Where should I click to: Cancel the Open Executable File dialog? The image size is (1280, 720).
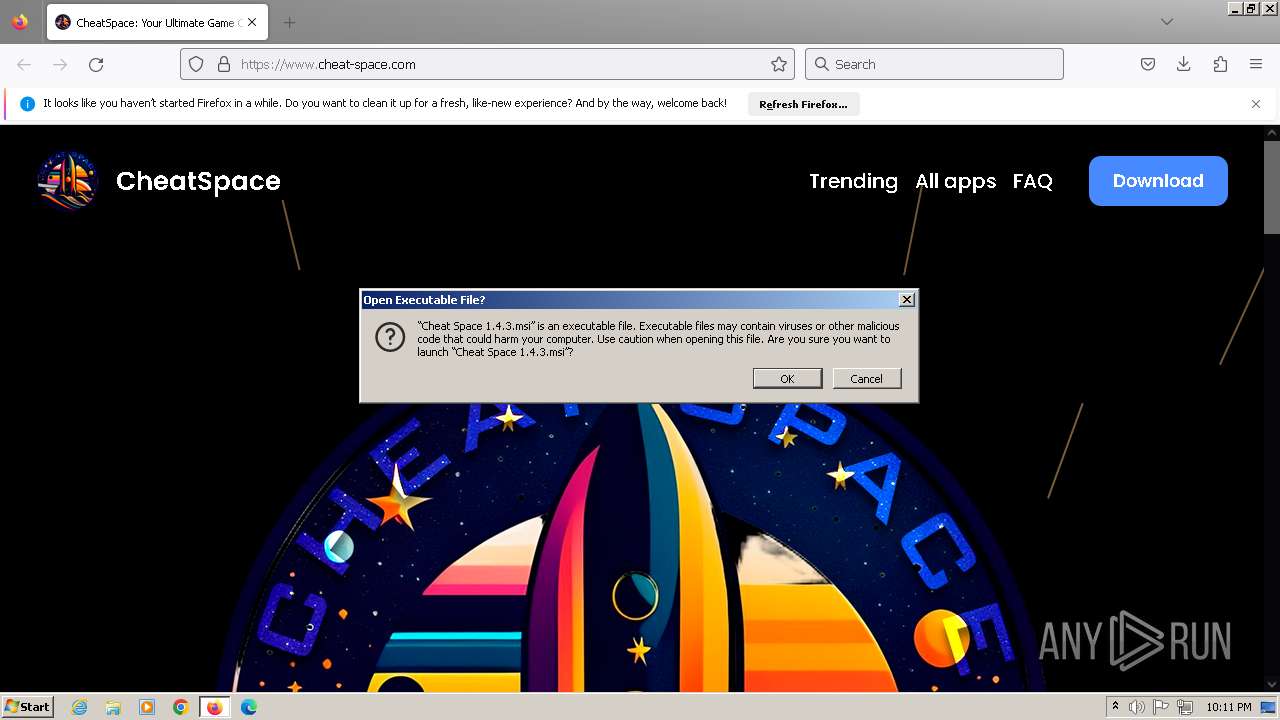click(x=866, y=378)
